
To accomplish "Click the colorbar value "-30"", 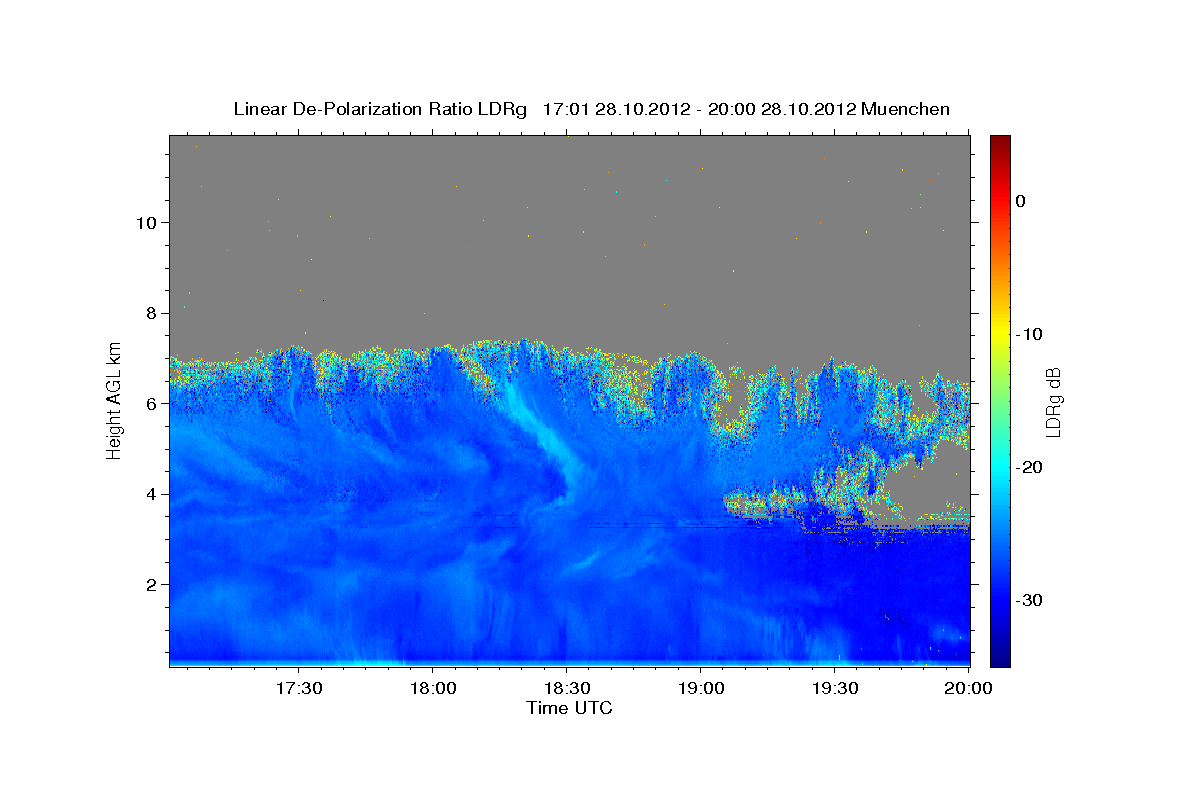I will pyautogui.click(x=1030, y=600).
